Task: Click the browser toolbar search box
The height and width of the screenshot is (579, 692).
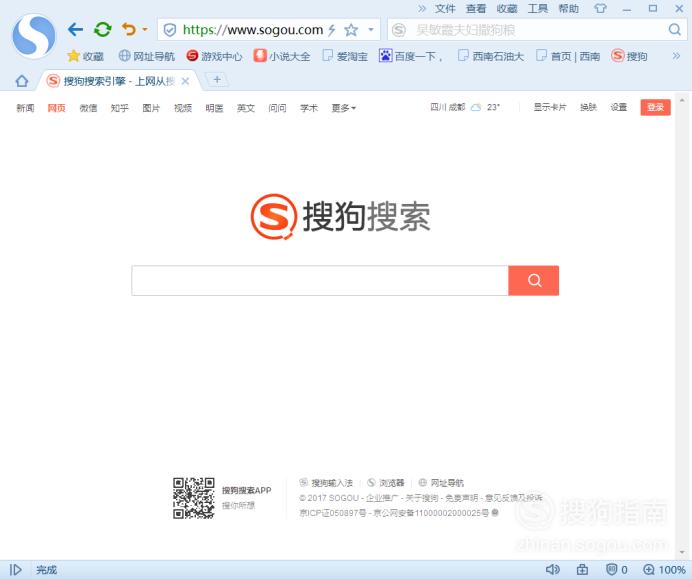Action: [536, 30]
